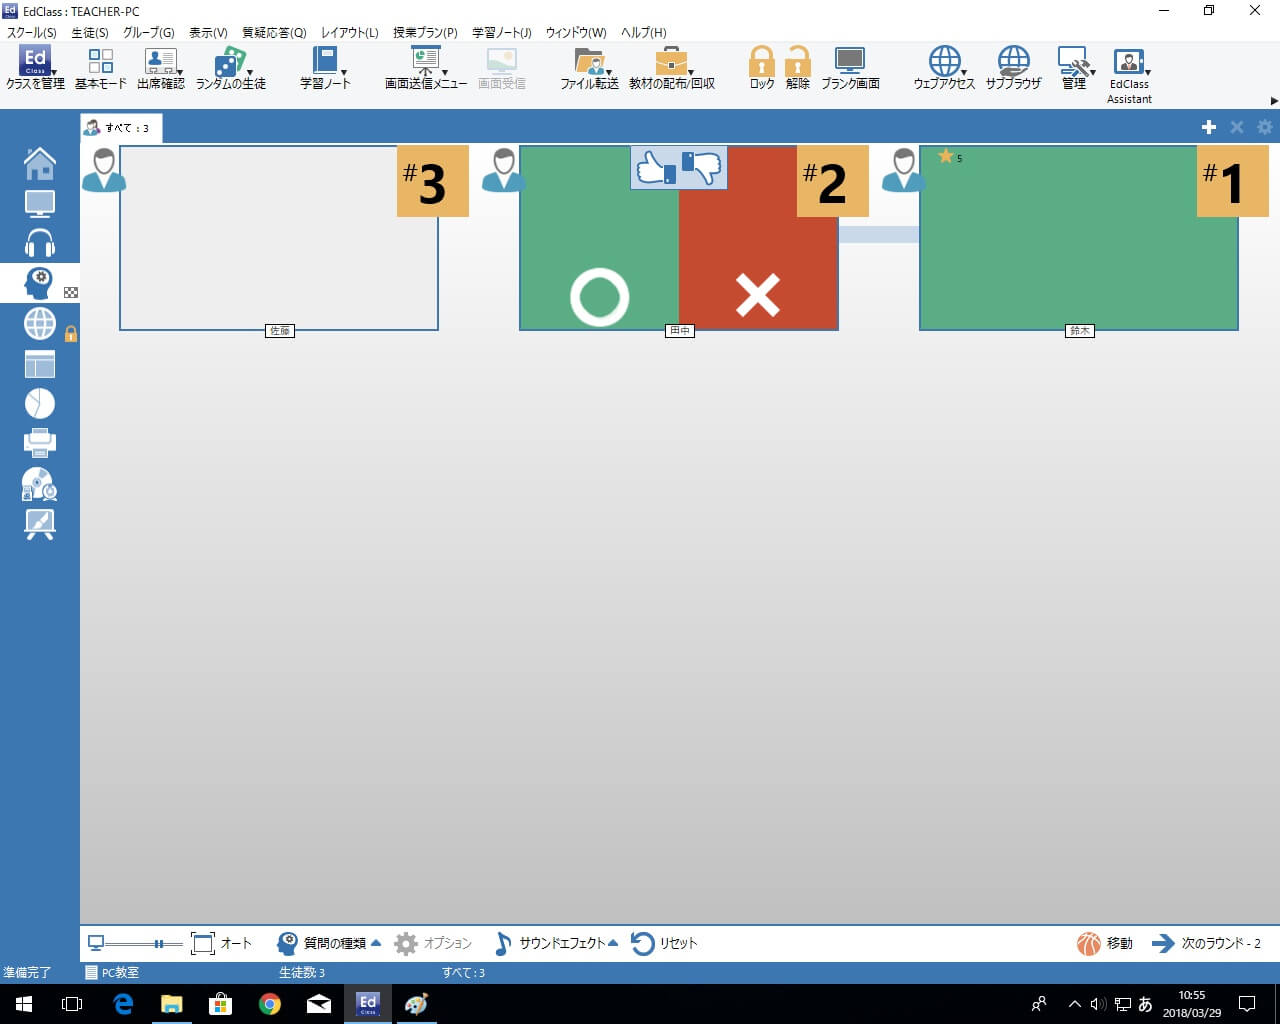This screenshot has width=1280, height=1024.
Task: Toggle the オート auto-size button
Action: click(x=221, y=943)
